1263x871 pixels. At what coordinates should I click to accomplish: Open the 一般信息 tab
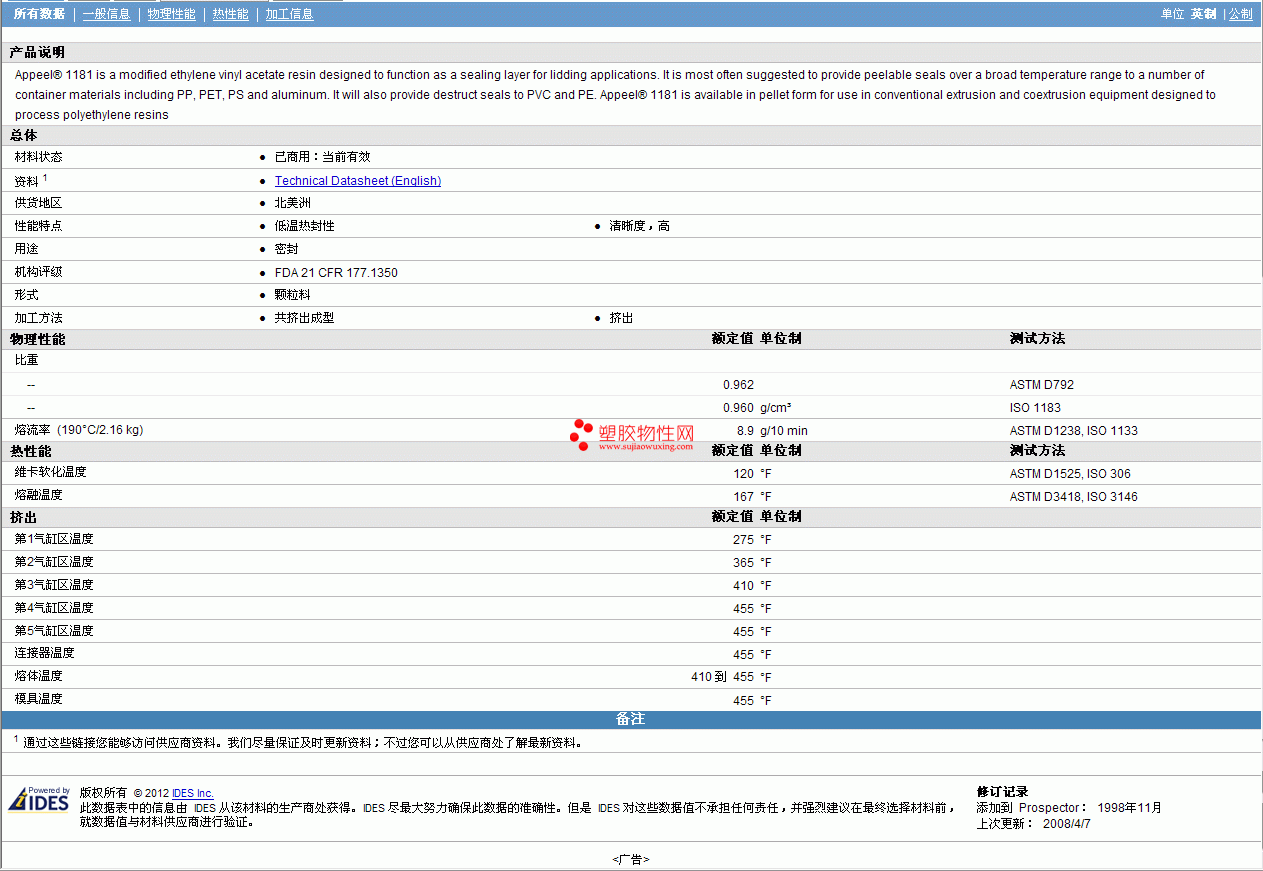[x=107, y=14]
